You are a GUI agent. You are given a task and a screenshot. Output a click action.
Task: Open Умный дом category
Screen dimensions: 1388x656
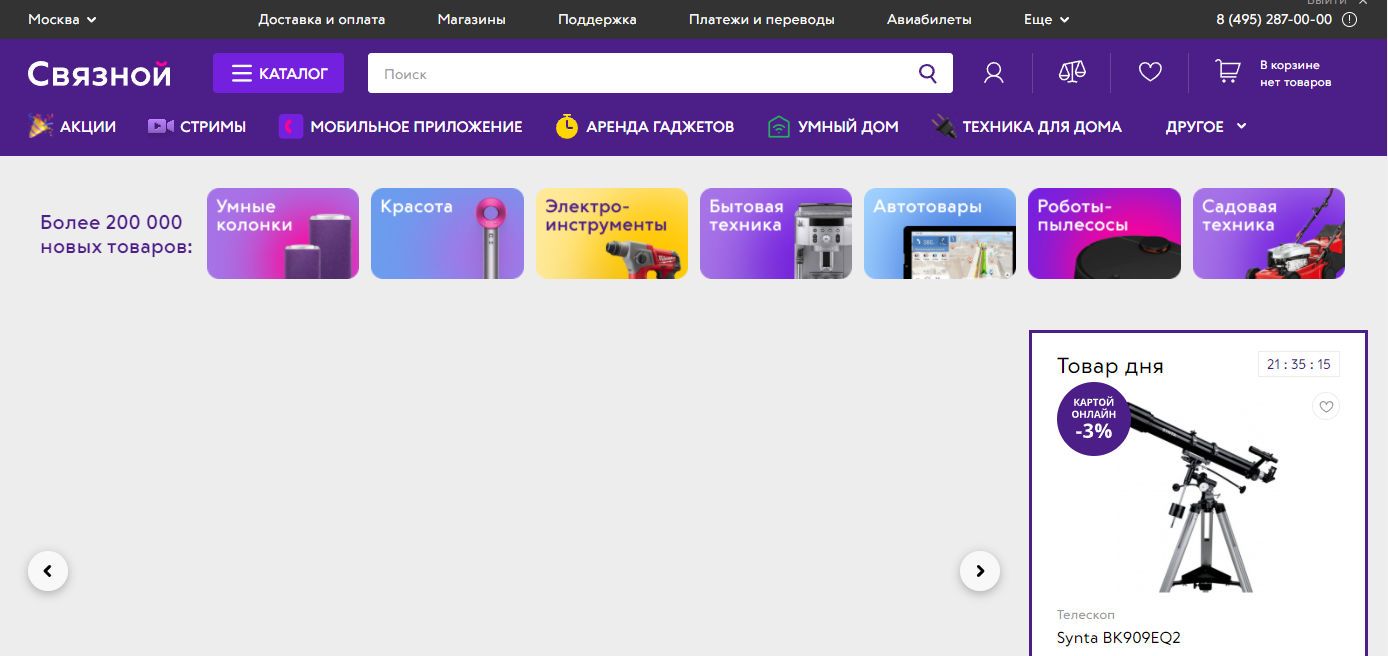point(848,127)
